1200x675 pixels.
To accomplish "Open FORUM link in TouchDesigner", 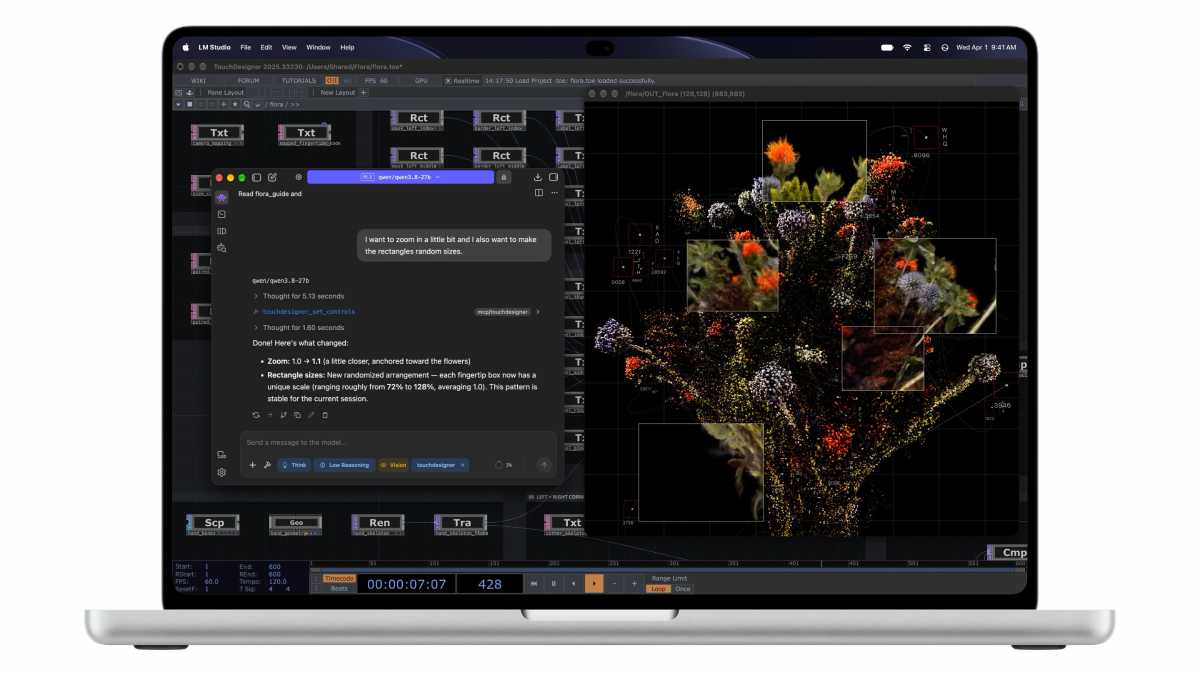I will click(248, 80).
